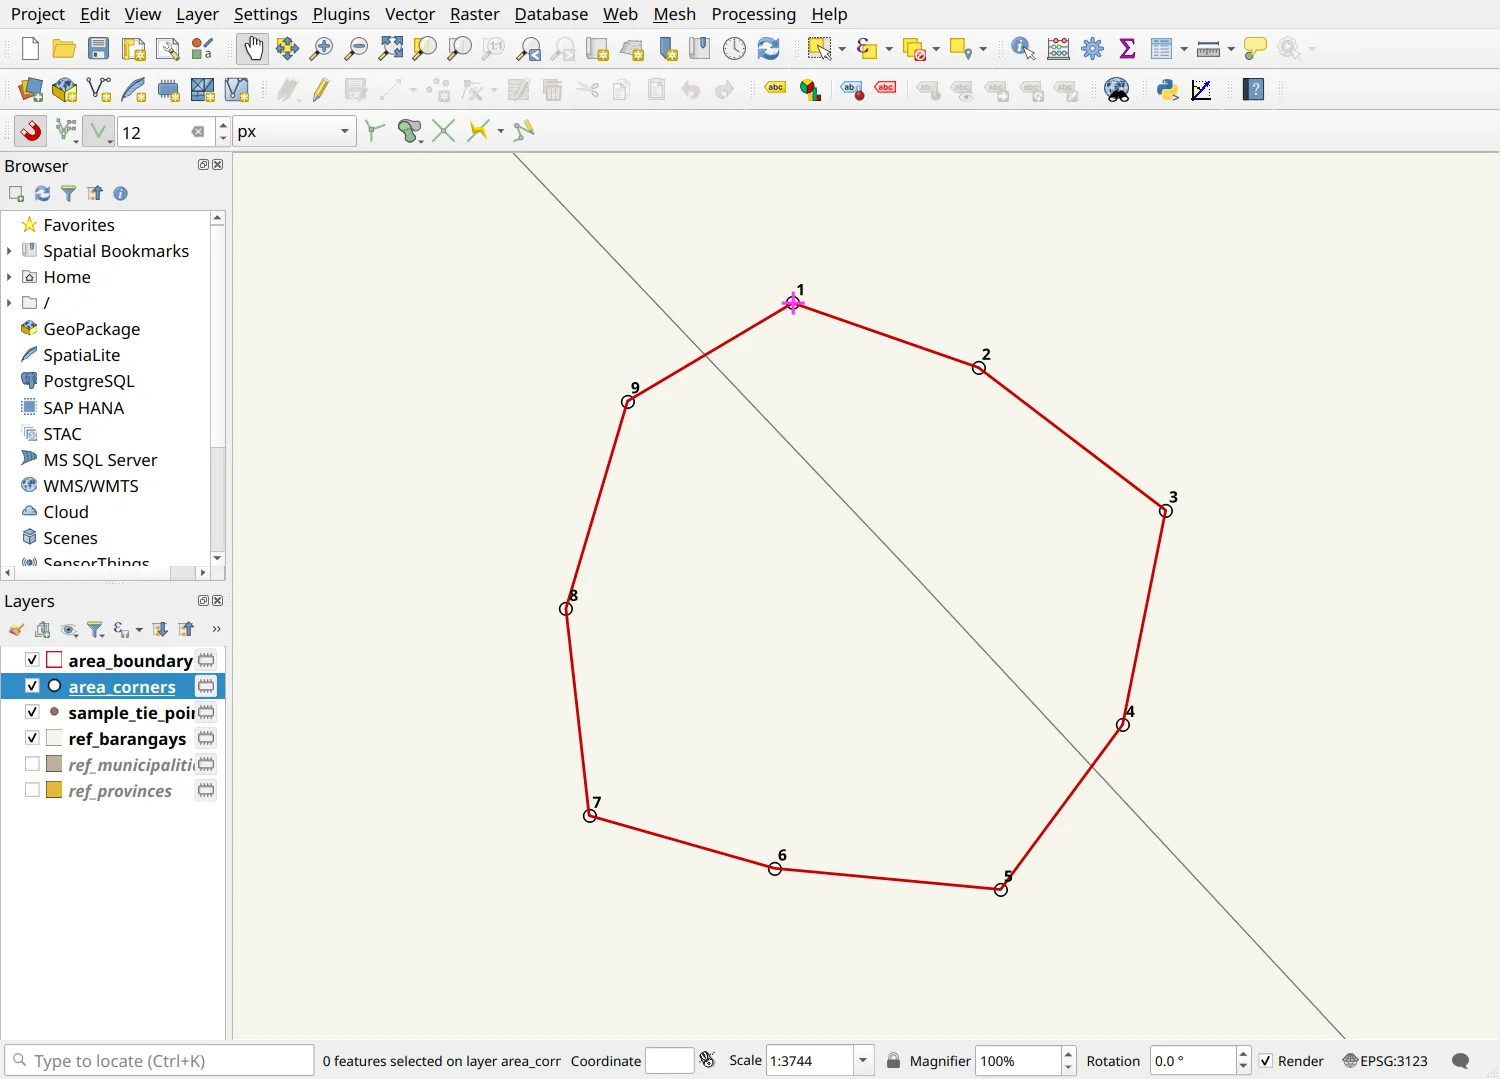Toggle visibility of the area_boundary layer
Screen dimensions: 1500x1079
click(32, 660)
